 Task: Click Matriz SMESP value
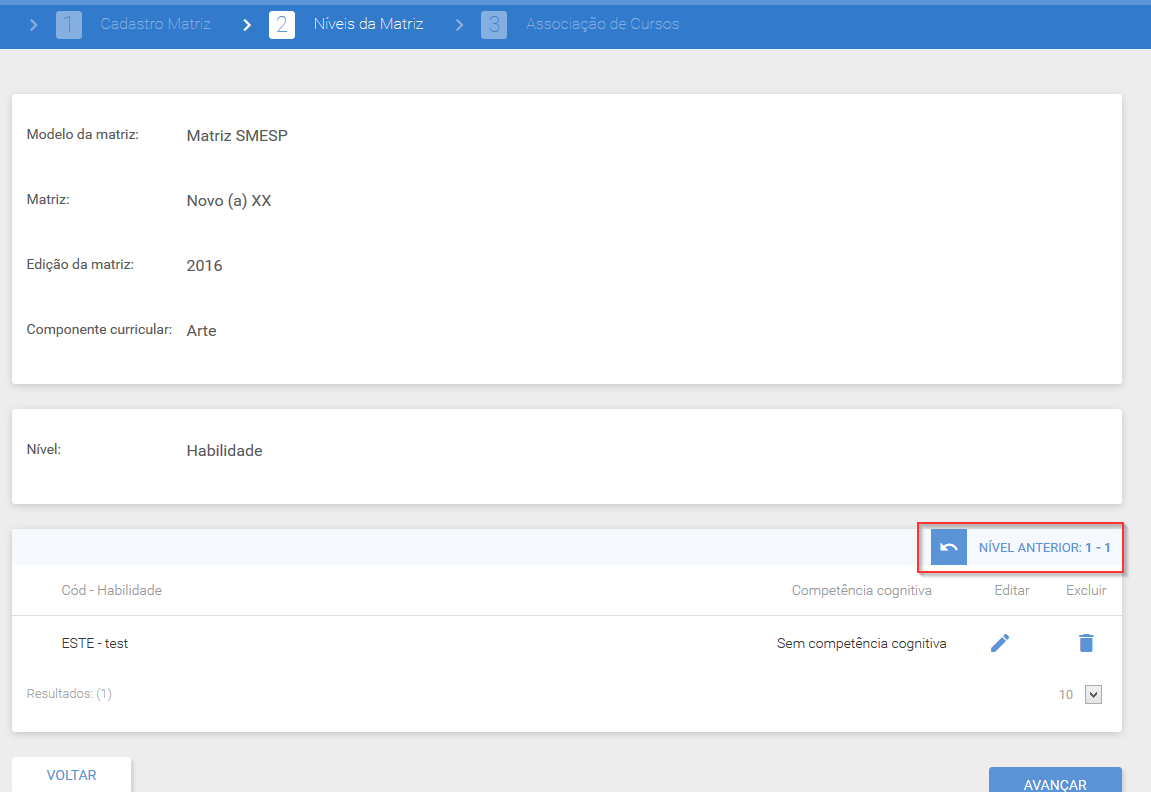[237, 136]
